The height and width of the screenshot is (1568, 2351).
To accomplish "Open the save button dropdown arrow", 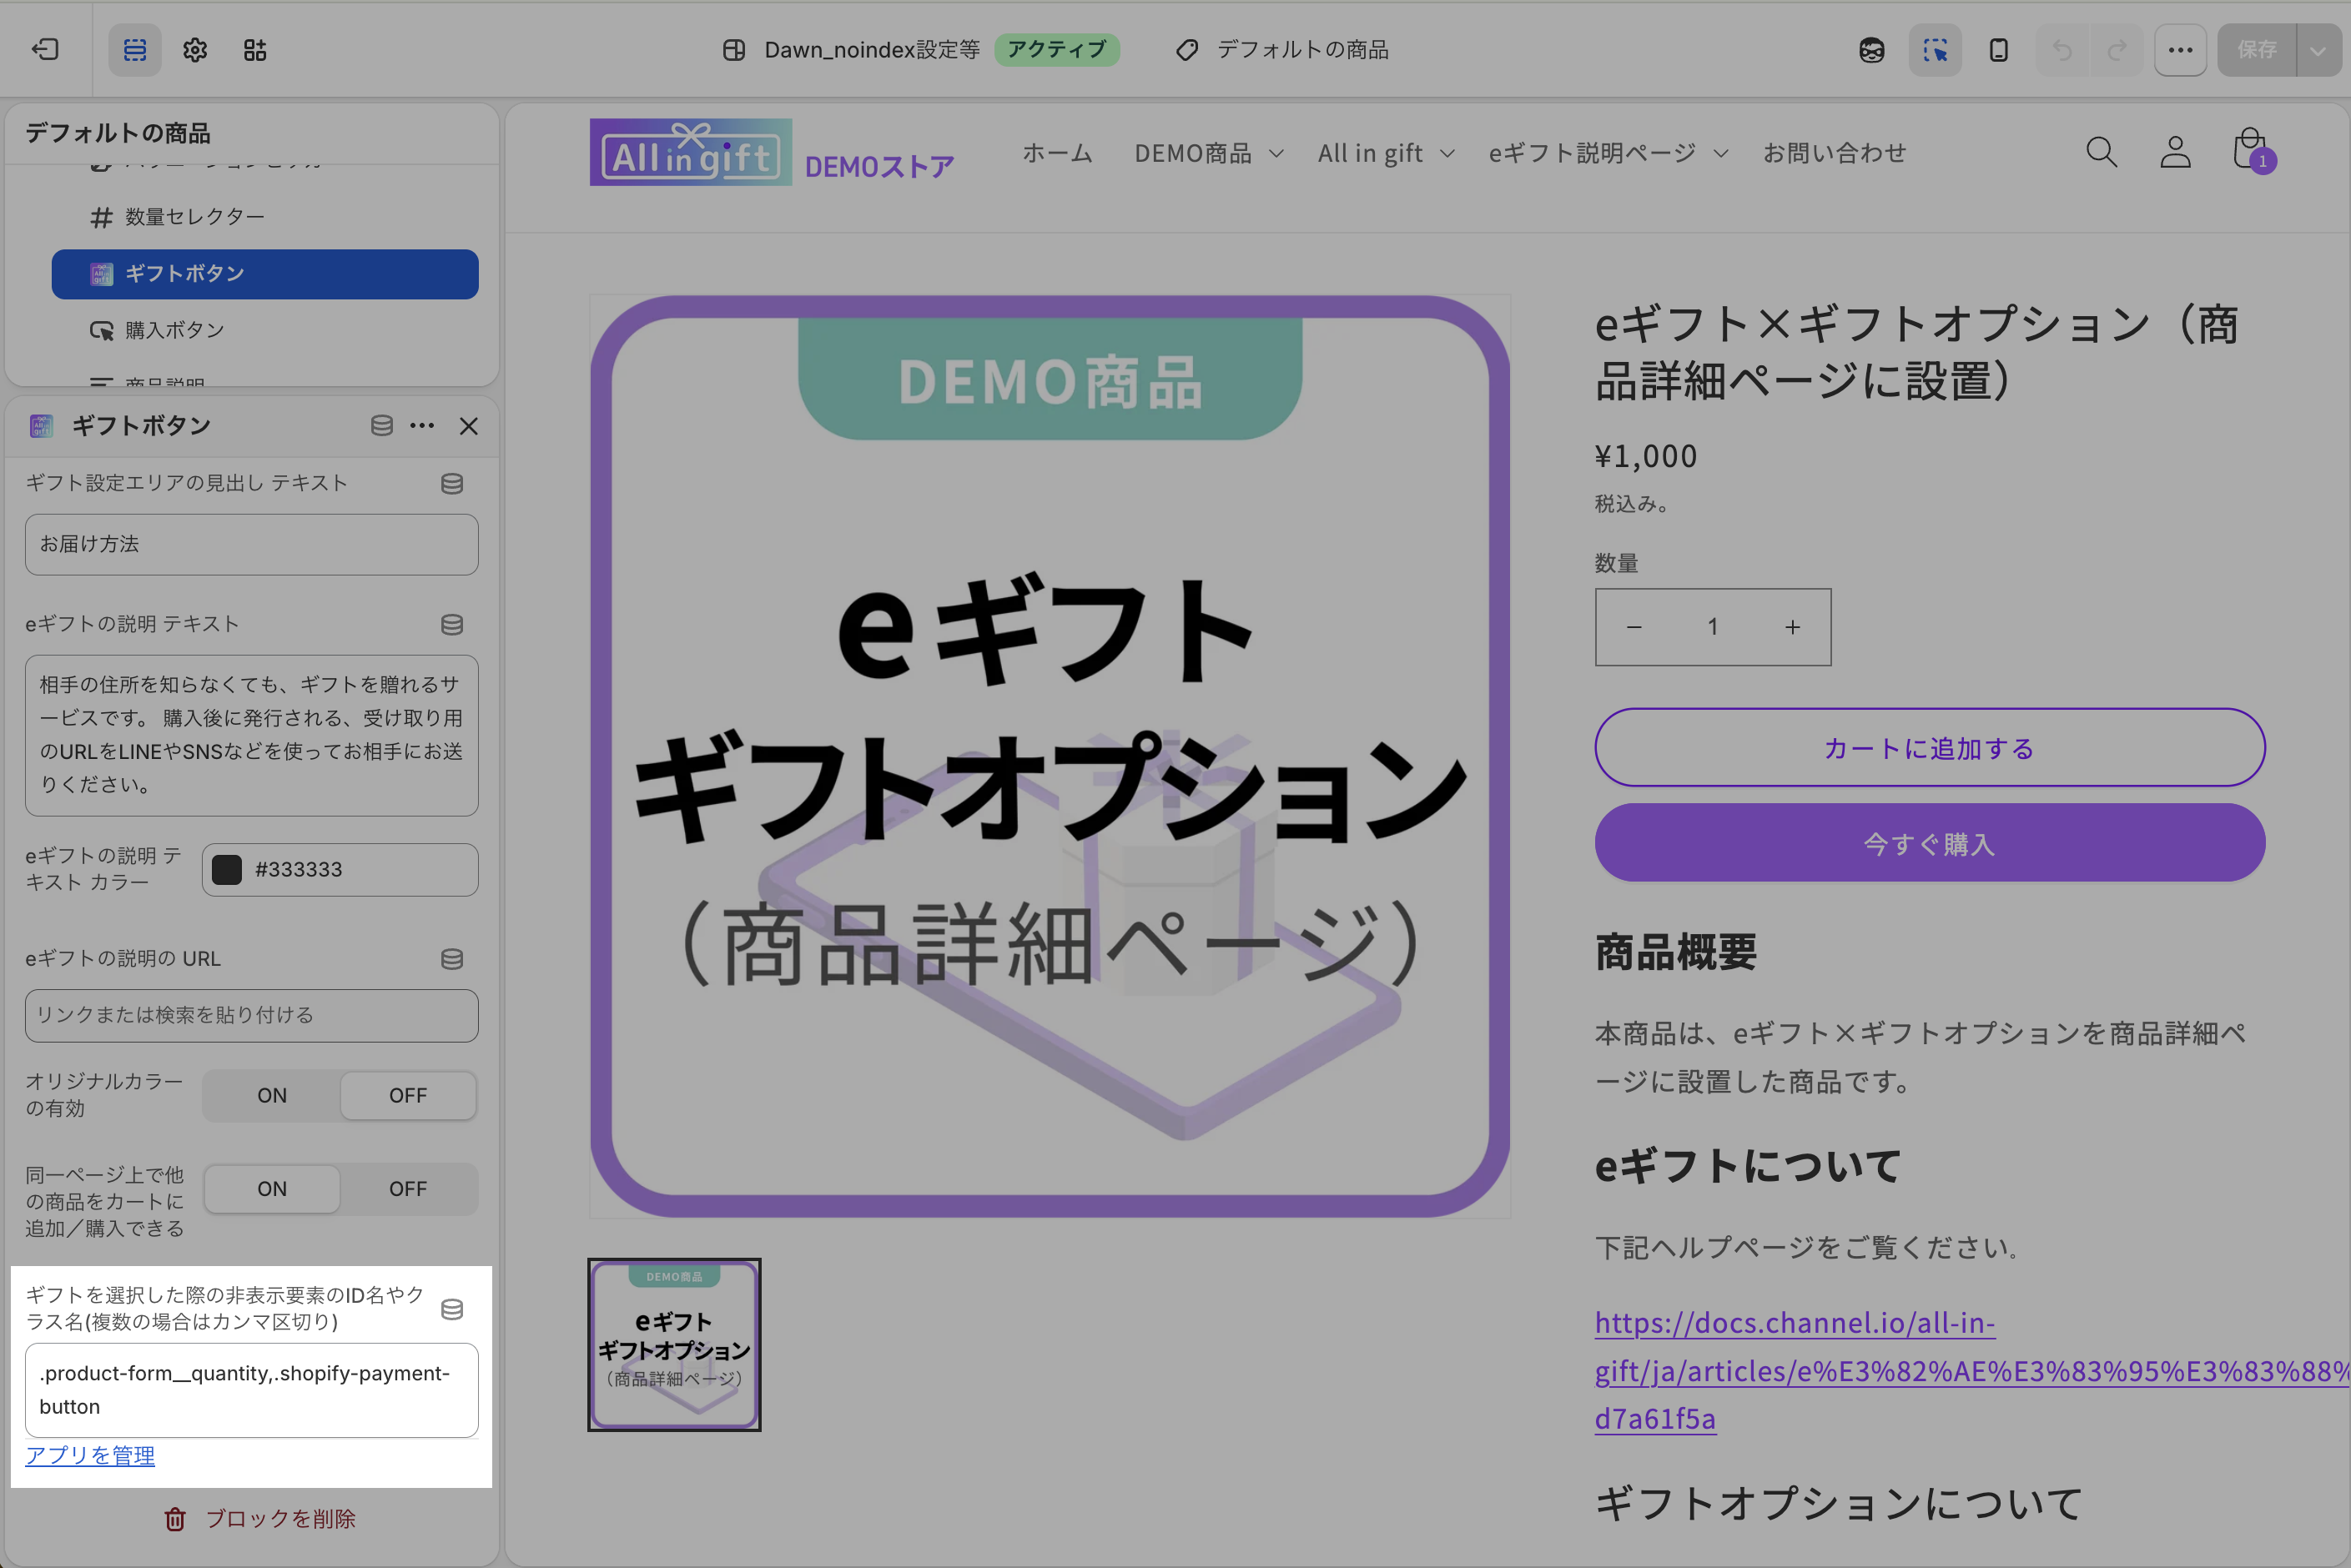I will 2318,50.
